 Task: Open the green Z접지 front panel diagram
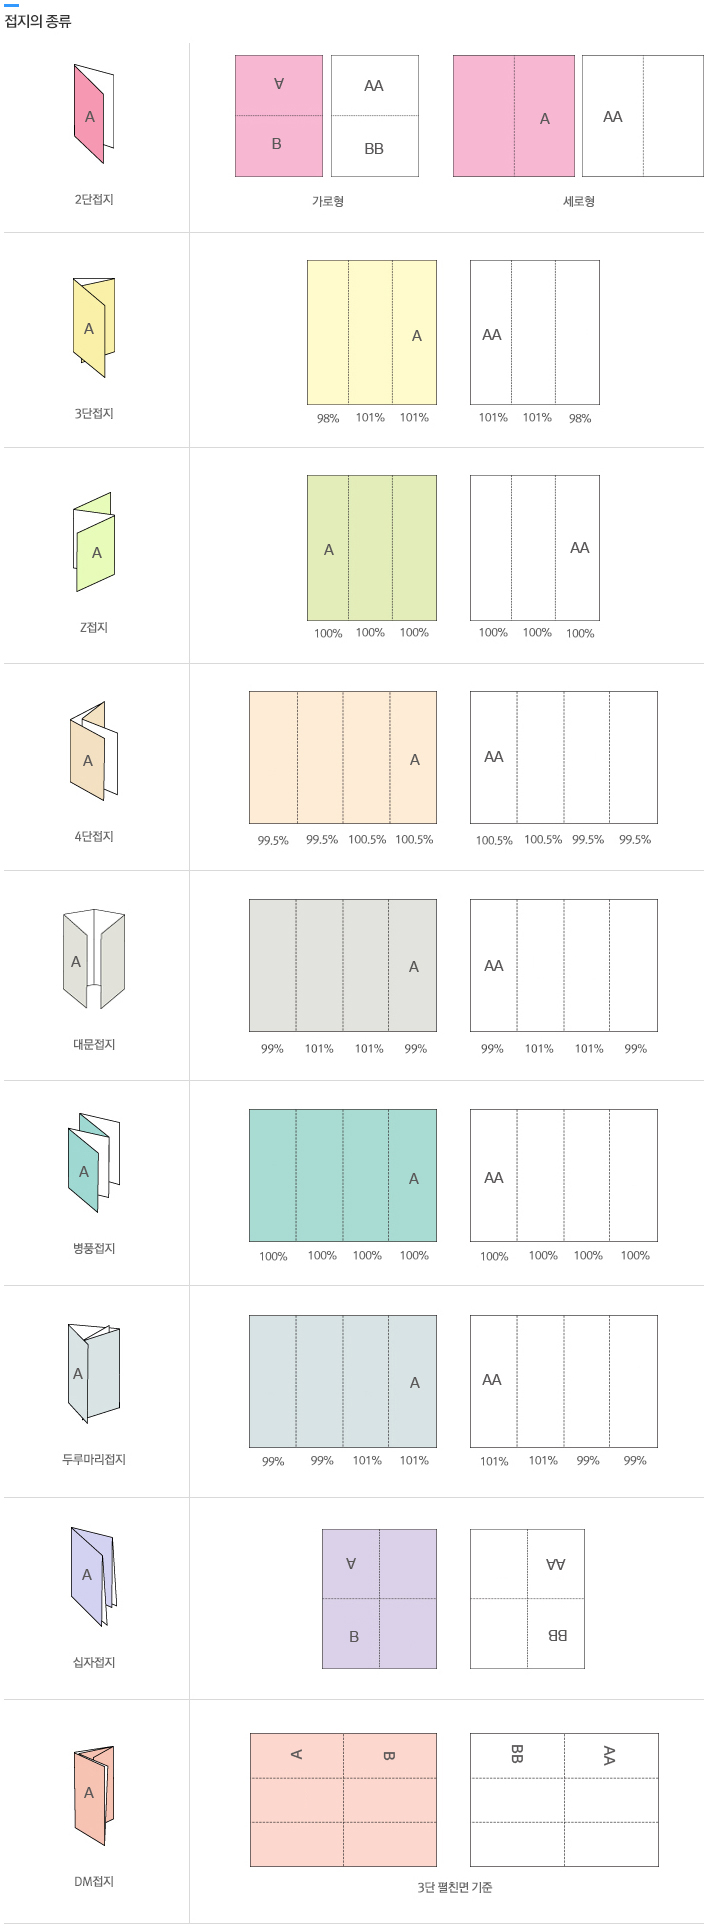pos(372,548)
